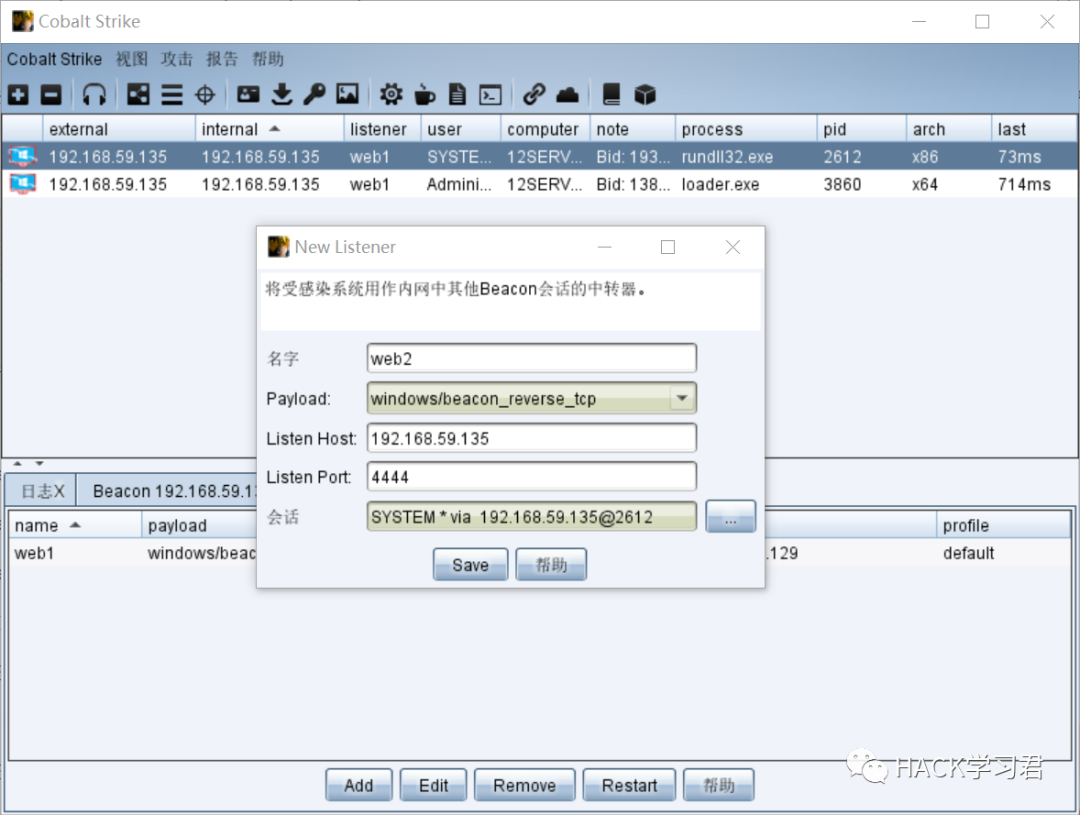Open the Cobalt Strike menu
Viewport: 1080px width, 815px height.
[x=54, y=59]
